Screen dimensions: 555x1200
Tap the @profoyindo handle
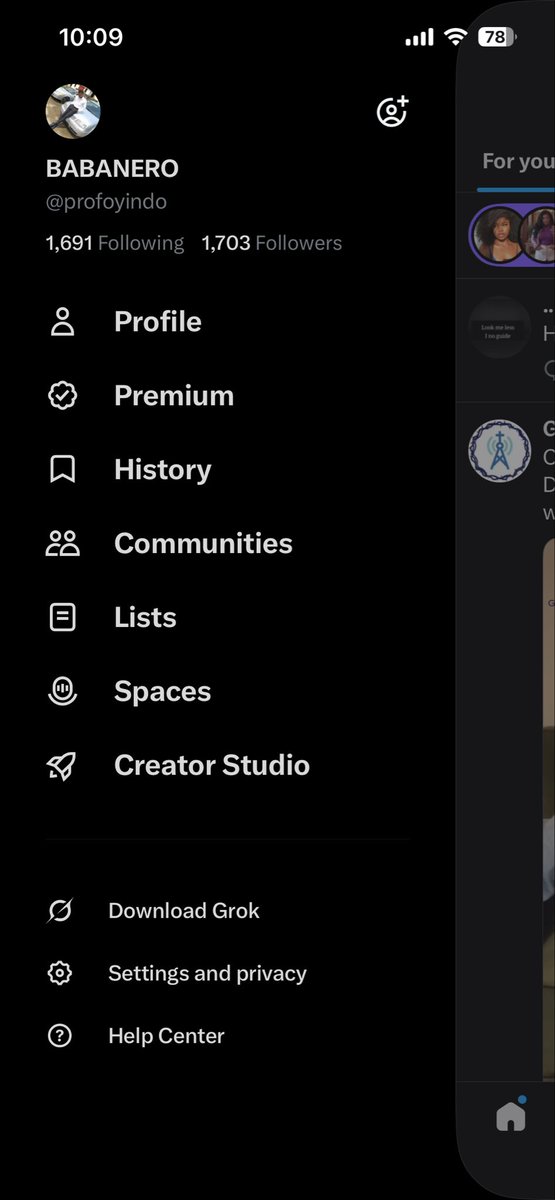(106, 202)
